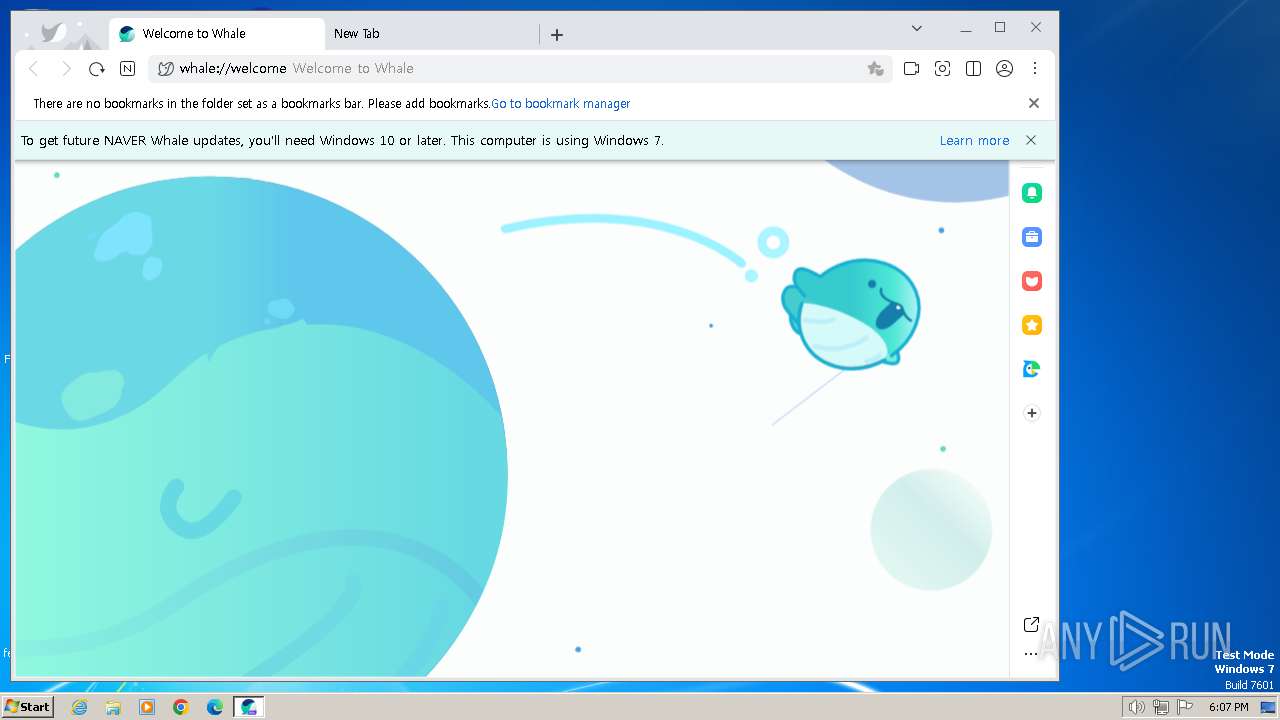
Task: Launch Microsoft Edge from the taskbar
Action: 215,707
